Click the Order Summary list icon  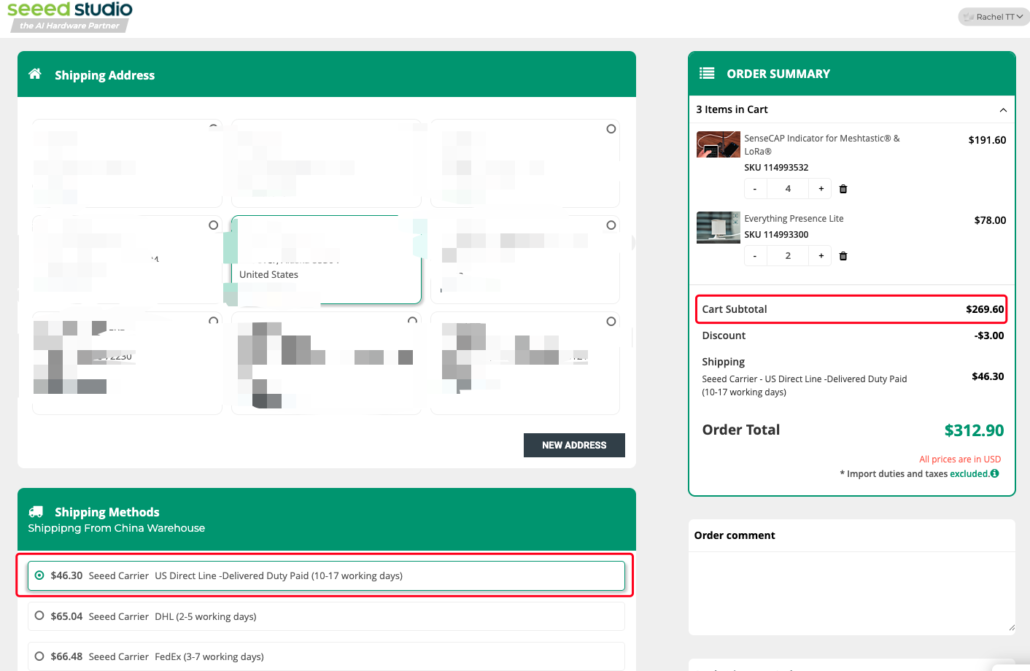[707, 74]
